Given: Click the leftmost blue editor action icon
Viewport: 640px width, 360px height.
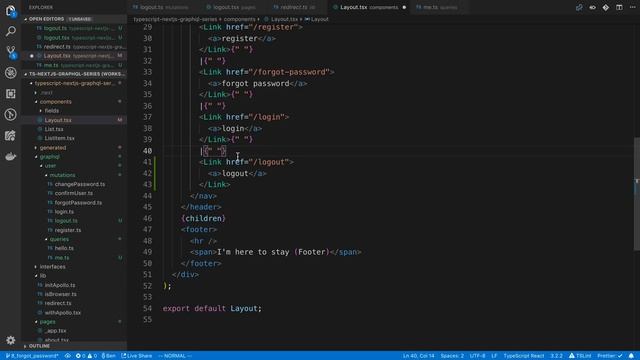Looking at the screenshot, I should [579, 7].
